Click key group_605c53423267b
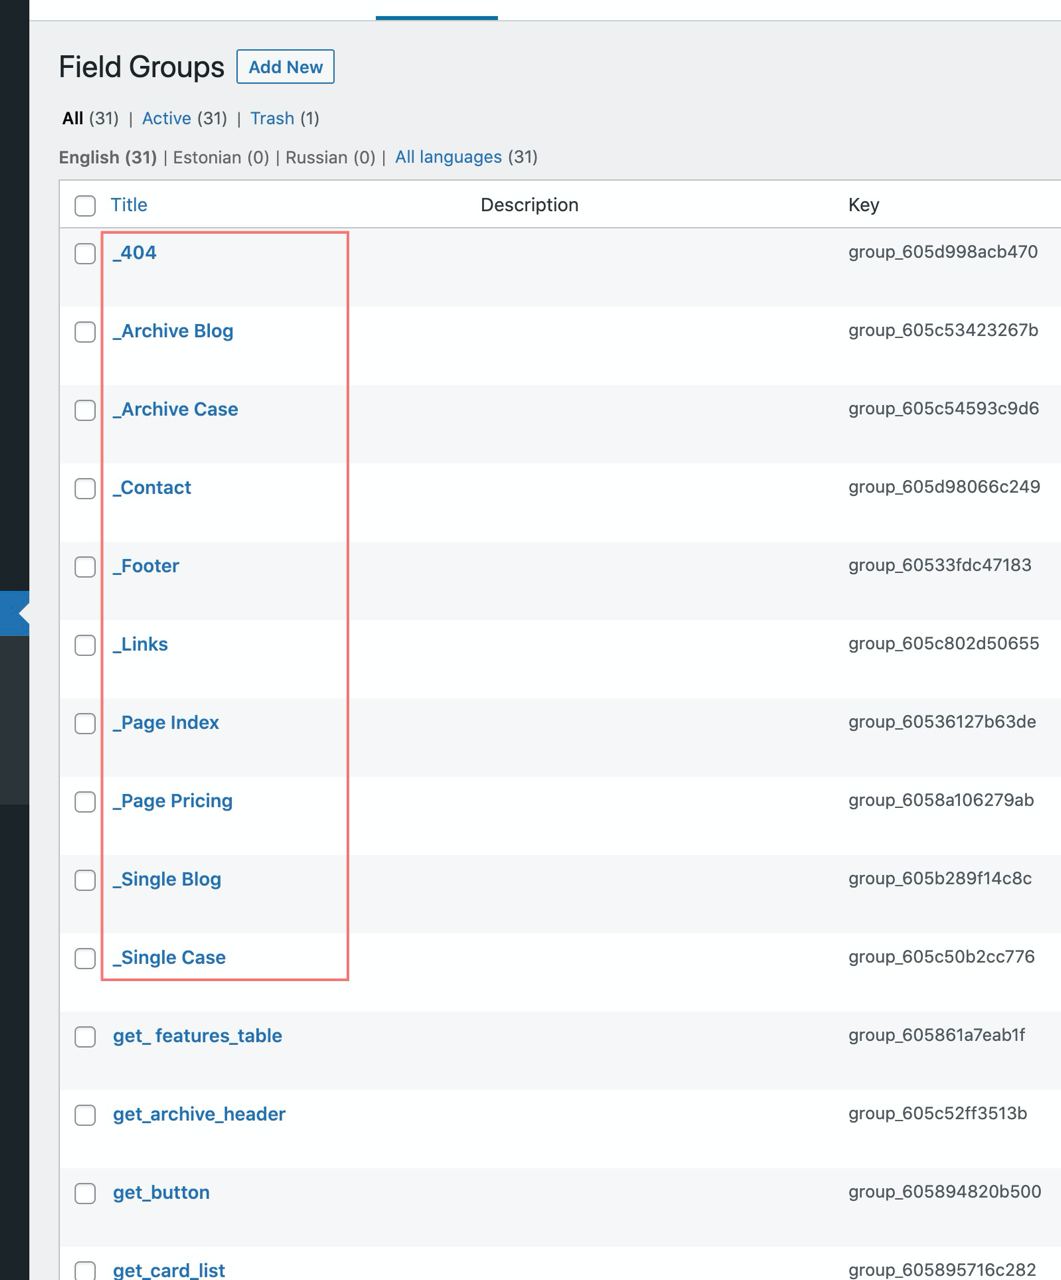 [943, 330]
